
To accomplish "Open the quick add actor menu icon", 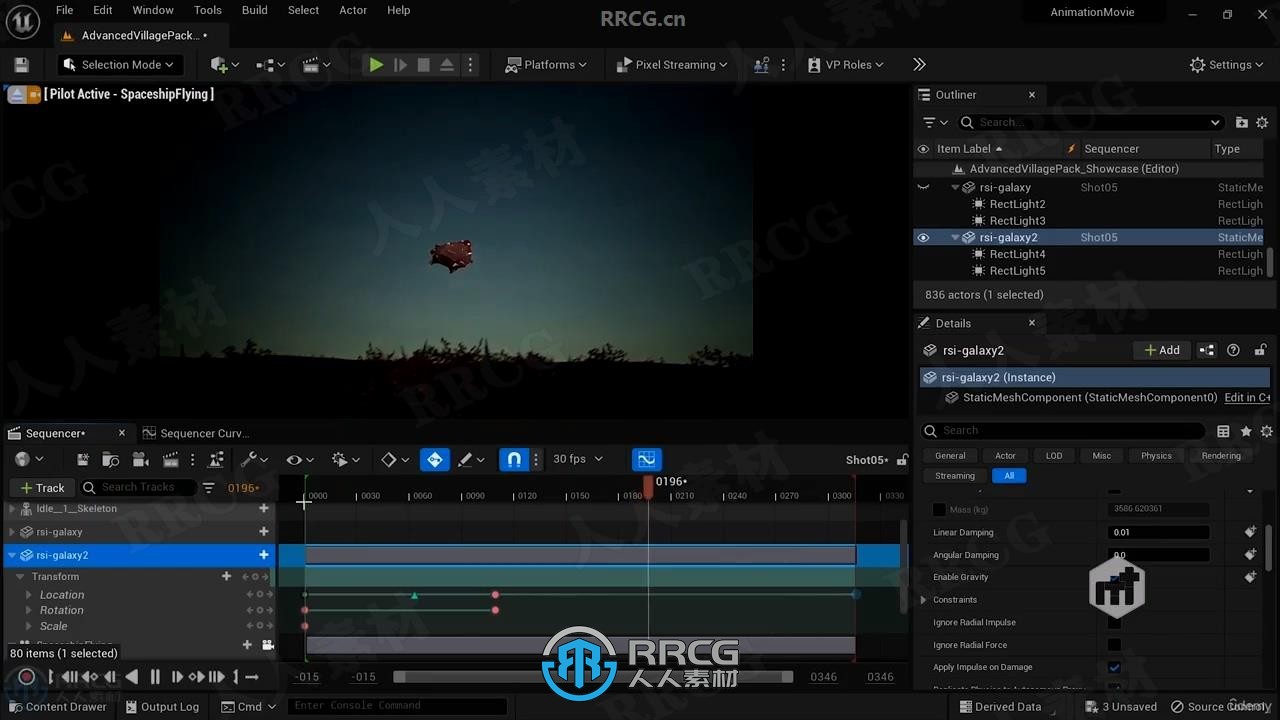I will 225,65.
